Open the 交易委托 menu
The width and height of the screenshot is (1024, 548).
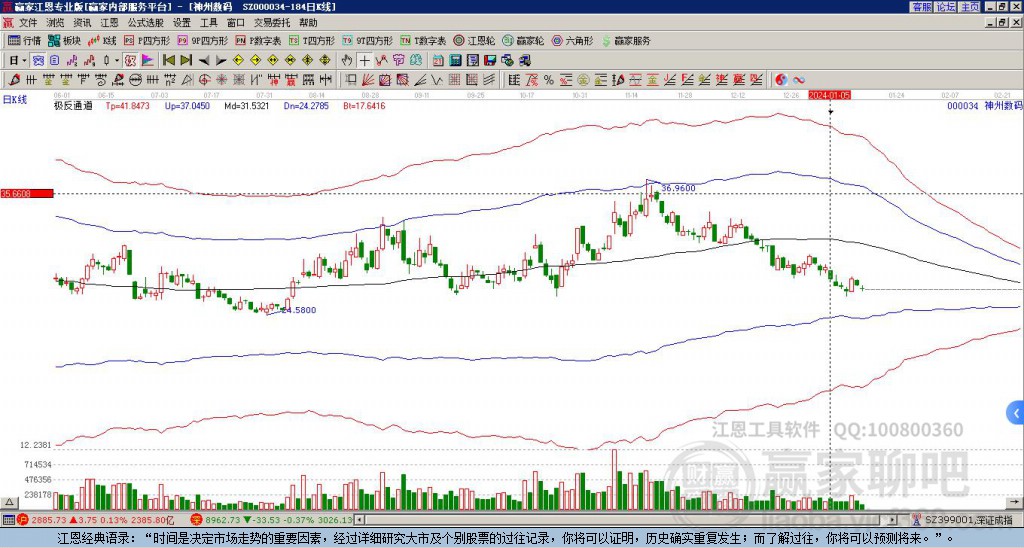[272, 23]
